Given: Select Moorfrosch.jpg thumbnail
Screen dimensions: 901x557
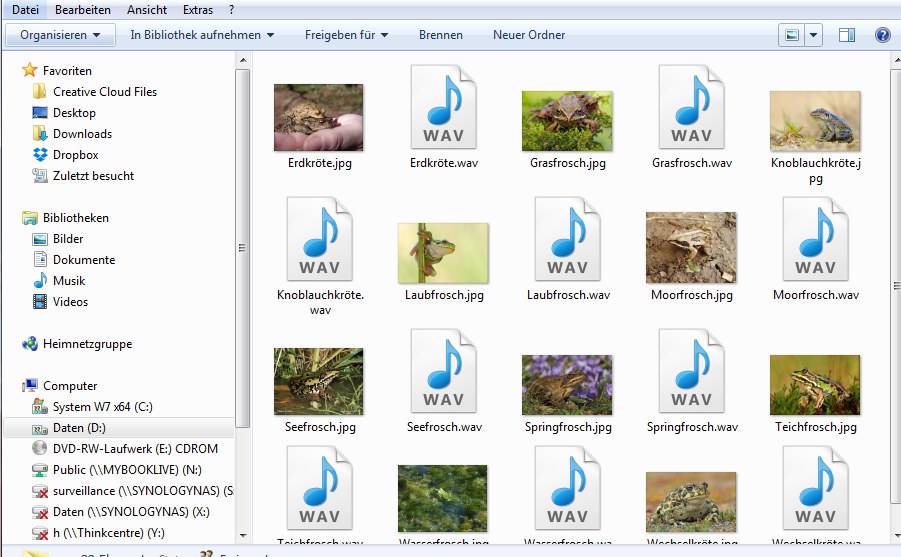Looking at the screenshot, I should [x=691, y=248].
